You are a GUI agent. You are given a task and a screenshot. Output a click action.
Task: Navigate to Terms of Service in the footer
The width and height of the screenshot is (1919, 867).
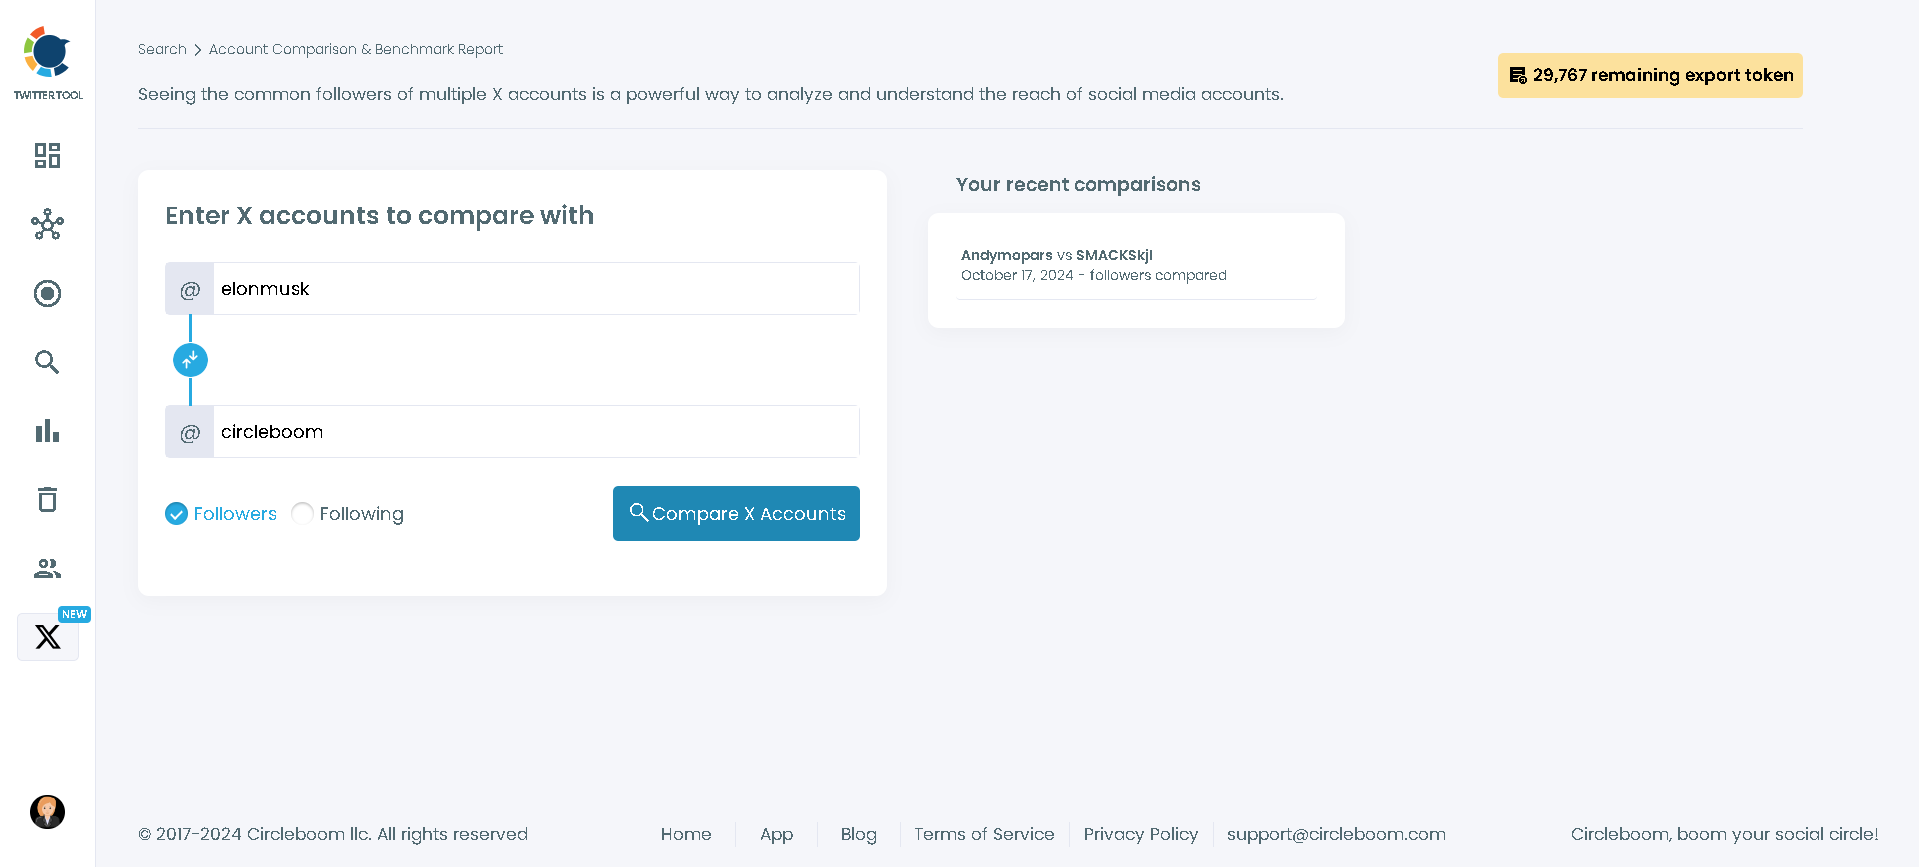pyautogui.click(x=983, y=834)
